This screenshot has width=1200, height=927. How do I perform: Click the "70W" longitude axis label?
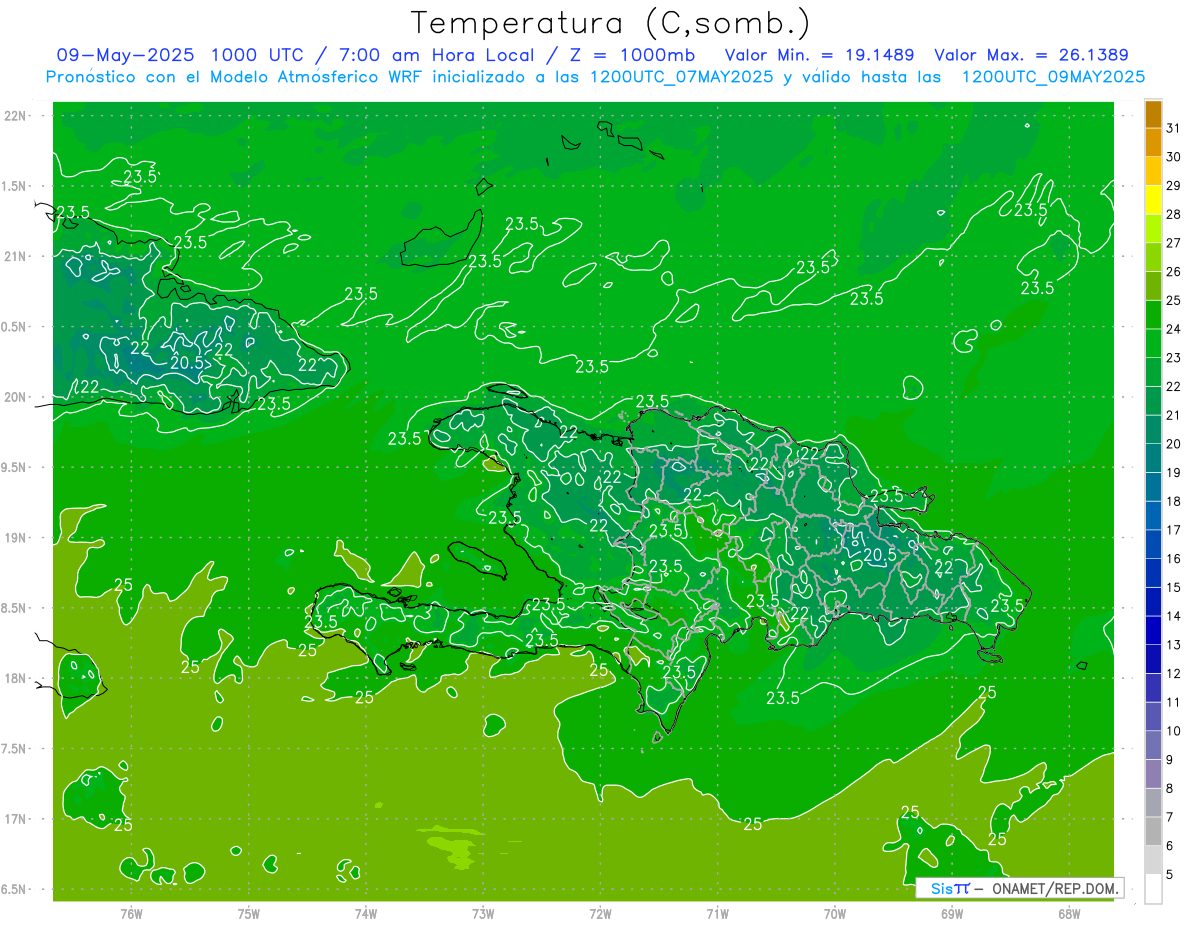click(x=834, y=913)
